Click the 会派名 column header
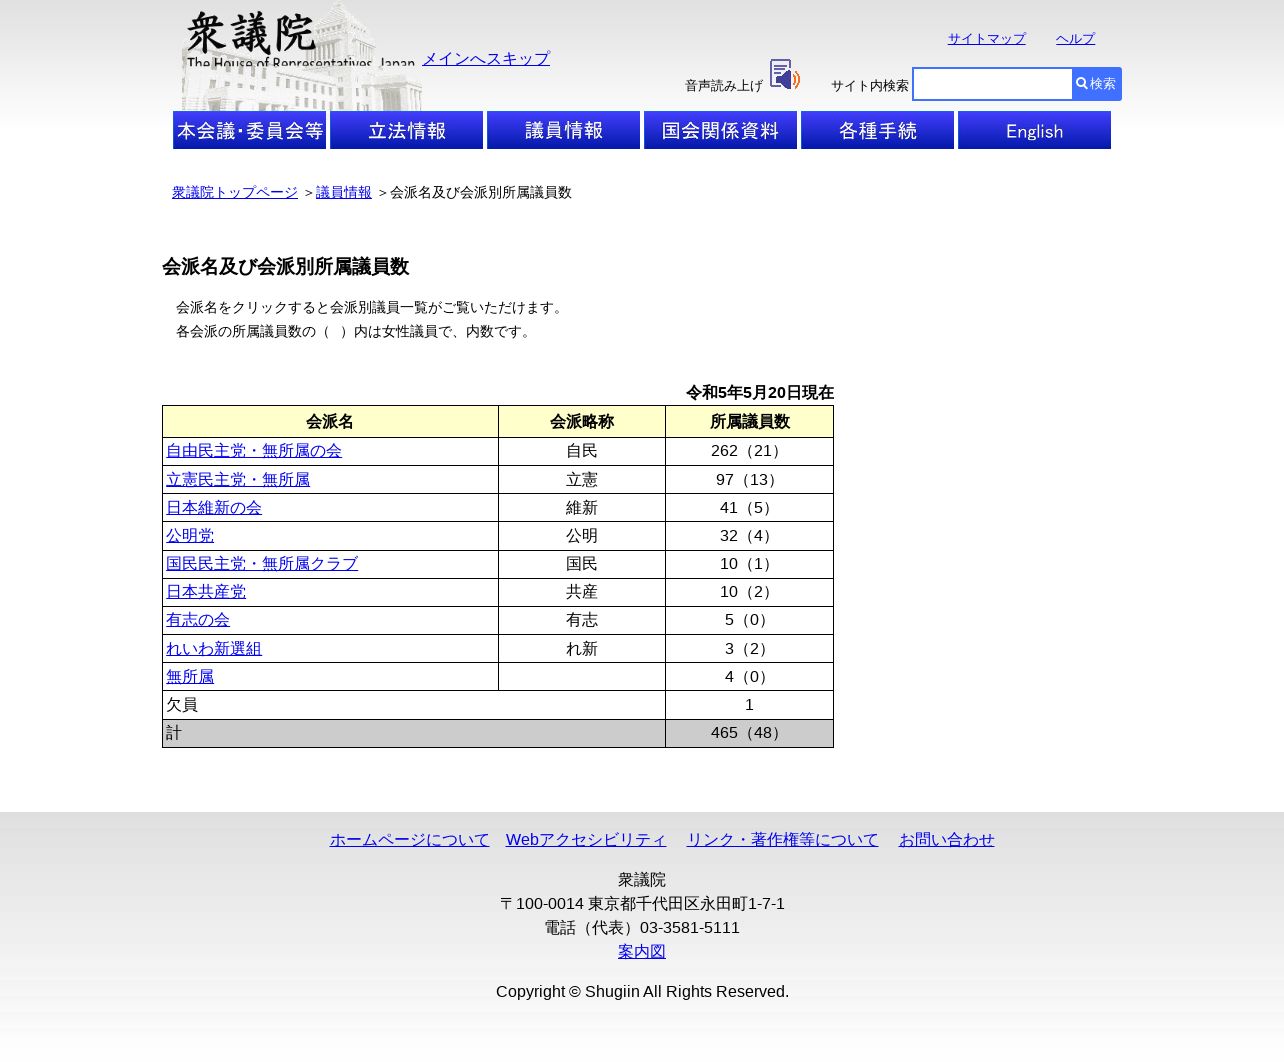This screenshot has width=1284, height=1062. [x=330, y=422]
